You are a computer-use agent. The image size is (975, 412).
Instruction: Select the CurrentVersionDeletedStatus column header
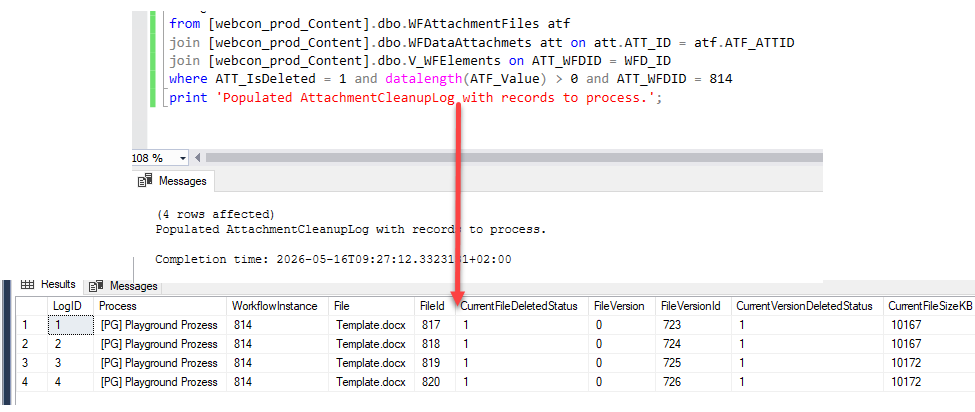[806, 306]
